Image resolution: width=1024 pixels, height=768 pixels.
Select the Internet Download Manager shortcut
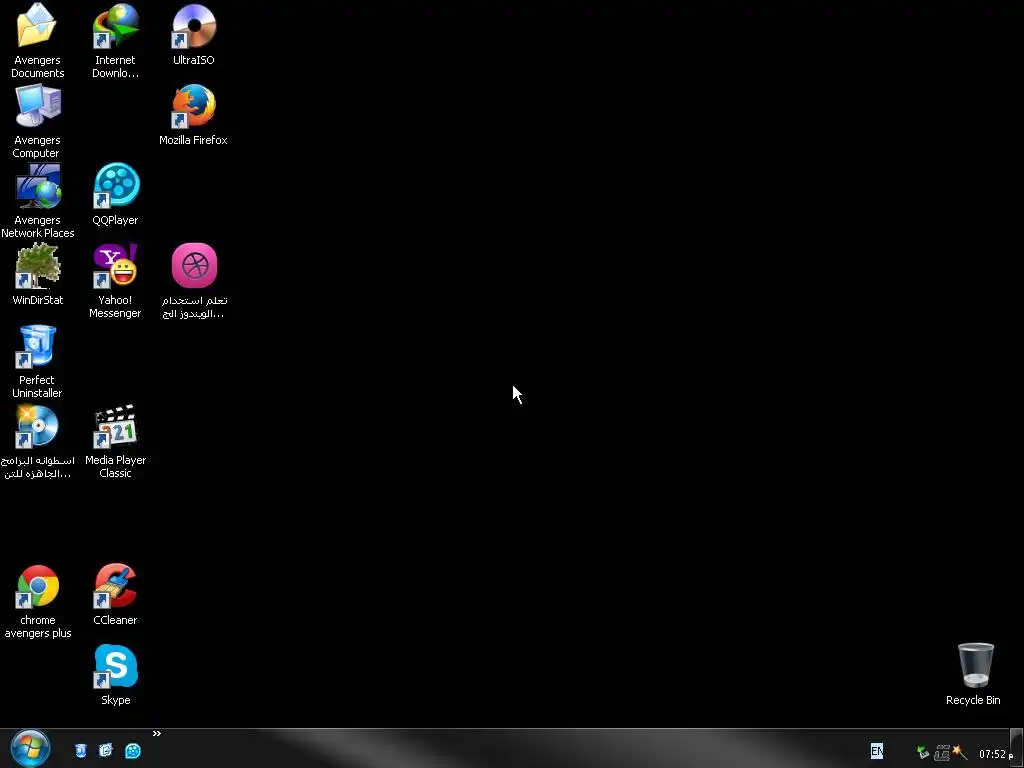[116, 26]
